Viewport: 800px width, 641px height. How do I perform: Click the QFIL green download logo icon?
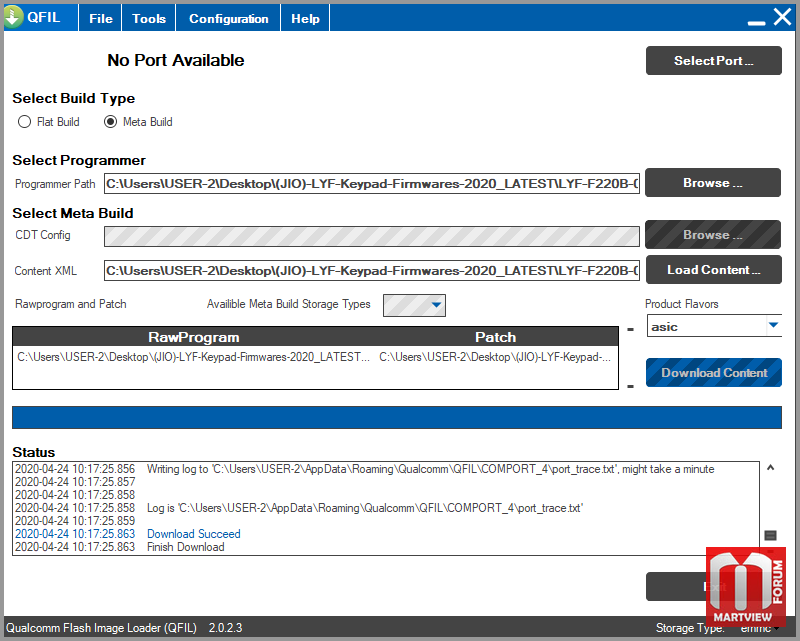[13, 17]
